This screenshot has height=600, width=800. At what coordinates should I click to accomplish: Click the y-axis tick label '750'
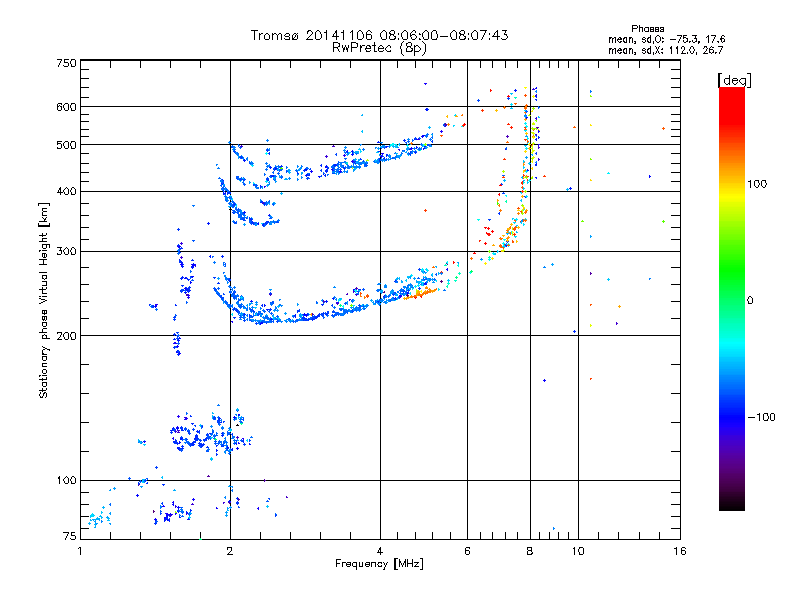point(66,63)
